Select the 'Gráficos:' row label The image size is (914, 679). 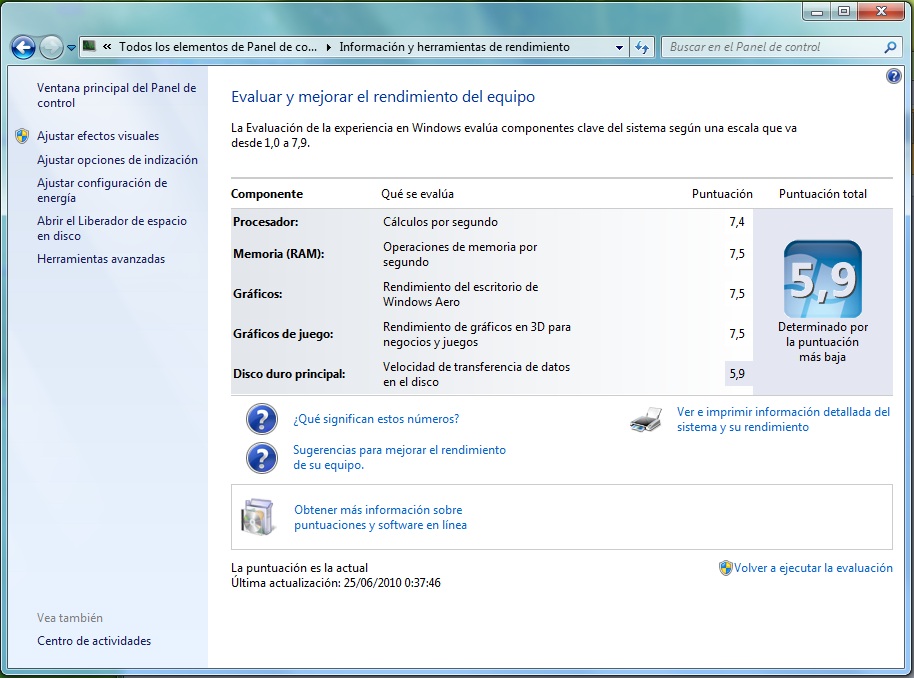point(258,294)
